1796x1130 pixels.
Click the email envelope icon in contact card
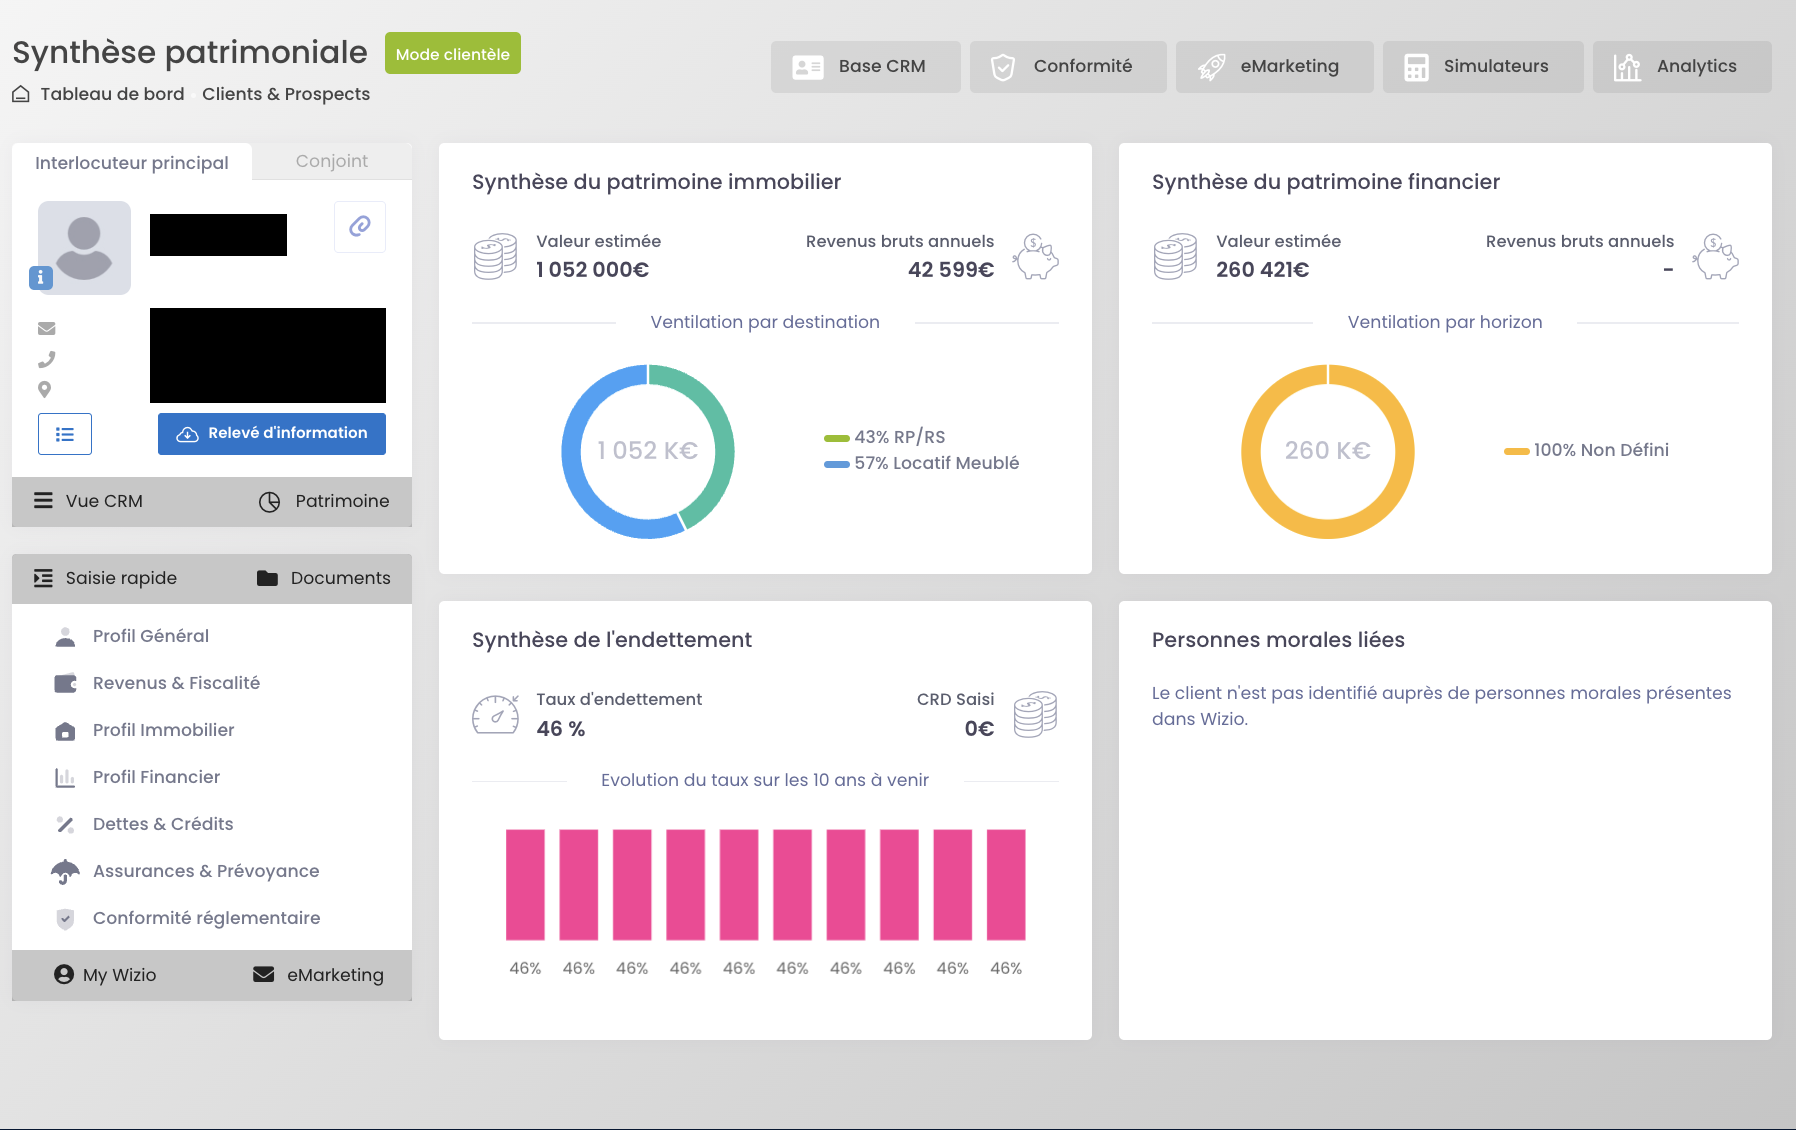tap(46, 328)
